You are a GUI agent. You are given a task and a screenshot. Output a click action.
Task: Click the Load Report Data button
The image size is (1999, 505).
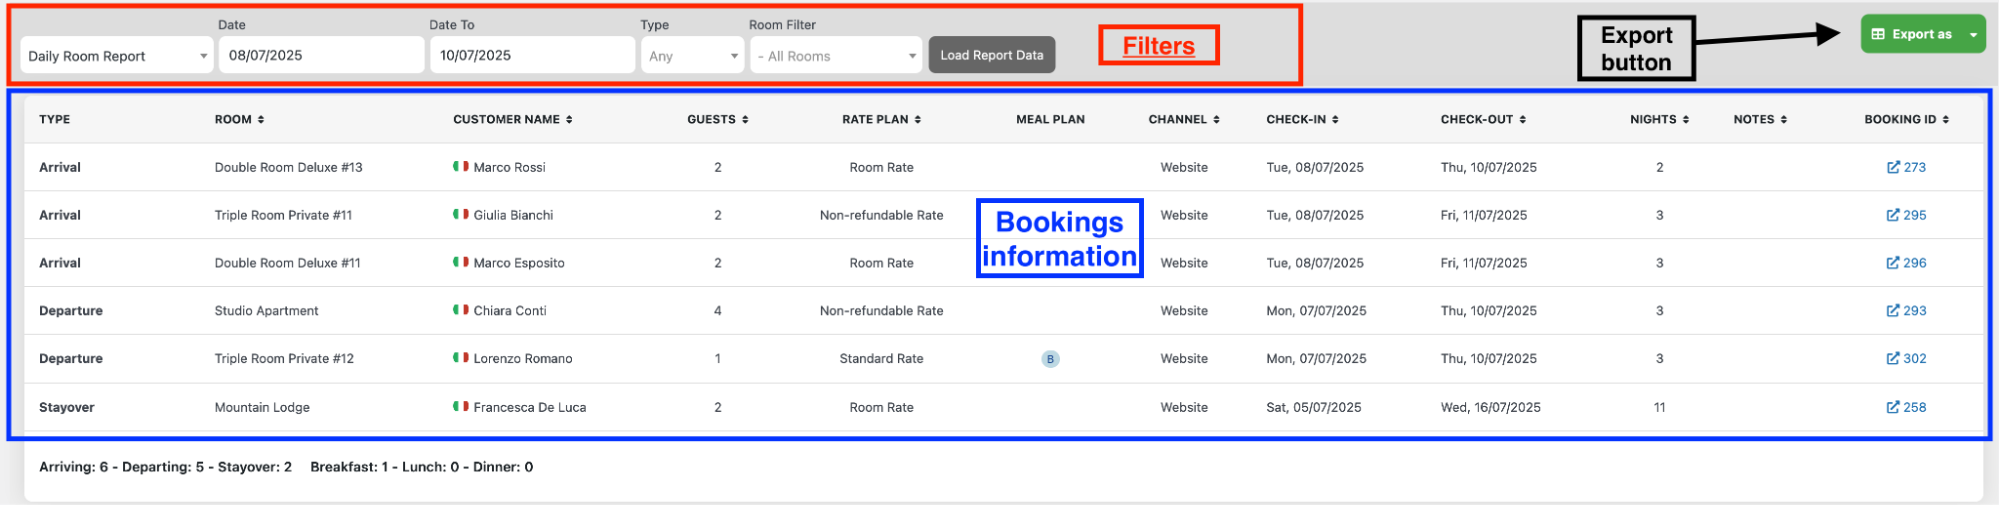(991, 55)
